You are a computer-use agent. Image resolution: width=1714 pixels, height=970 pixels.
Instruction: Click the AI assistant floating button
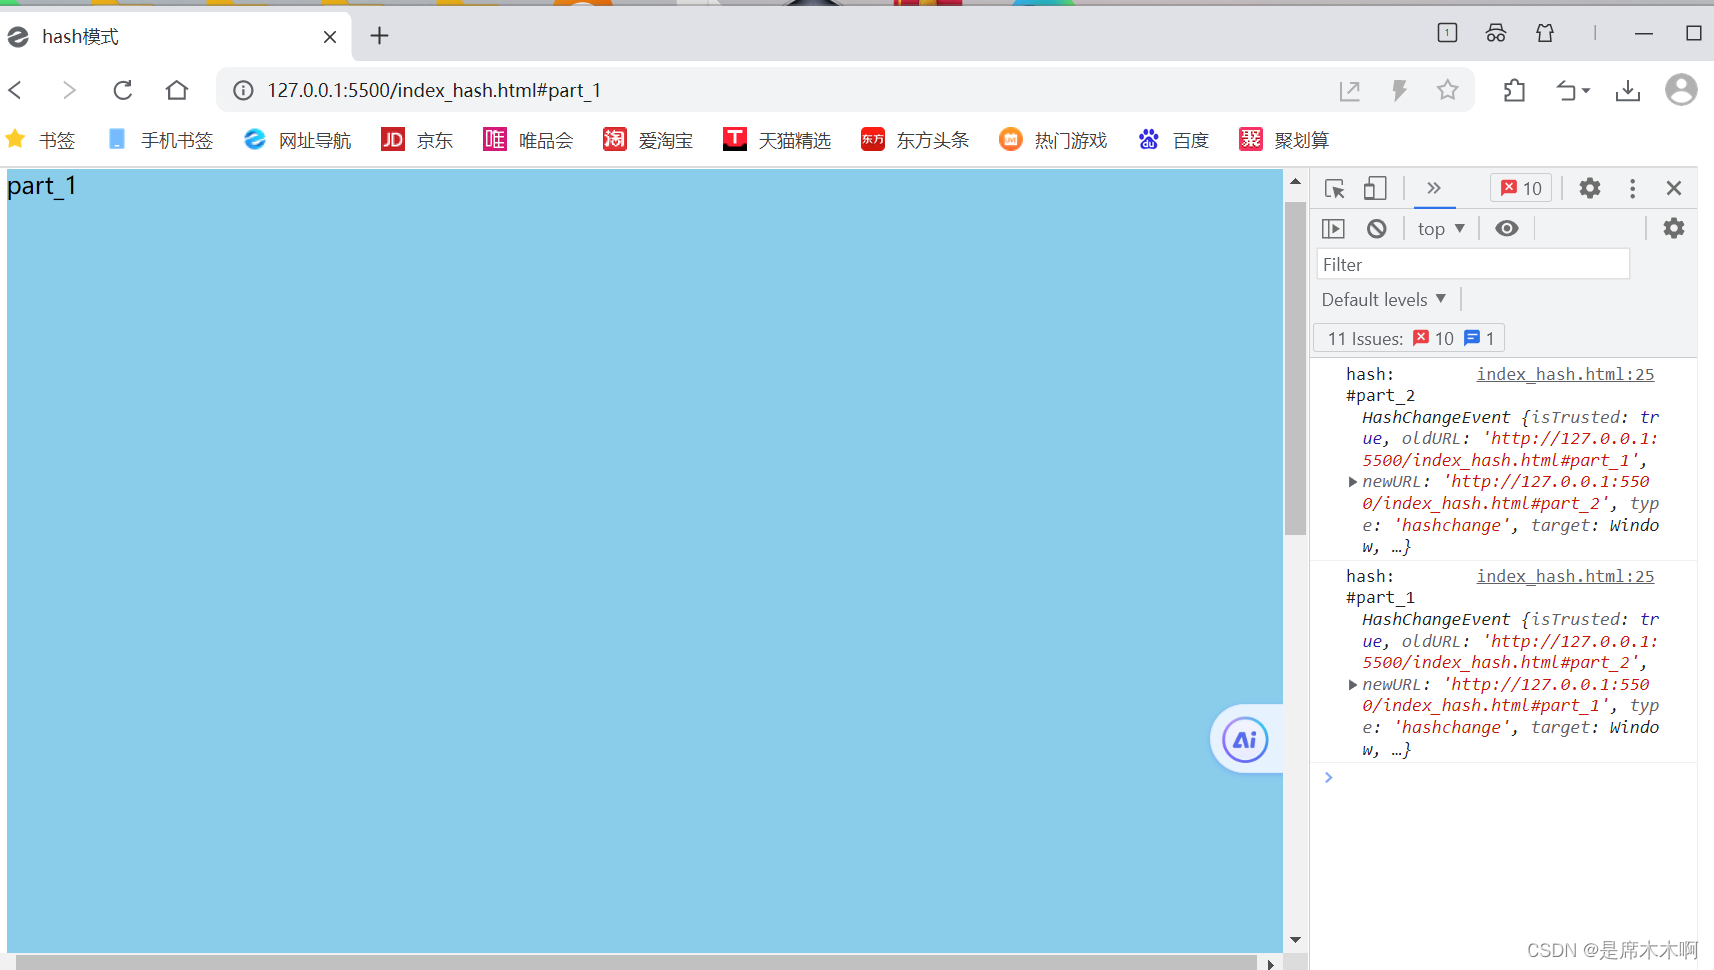pos(1245,740)
